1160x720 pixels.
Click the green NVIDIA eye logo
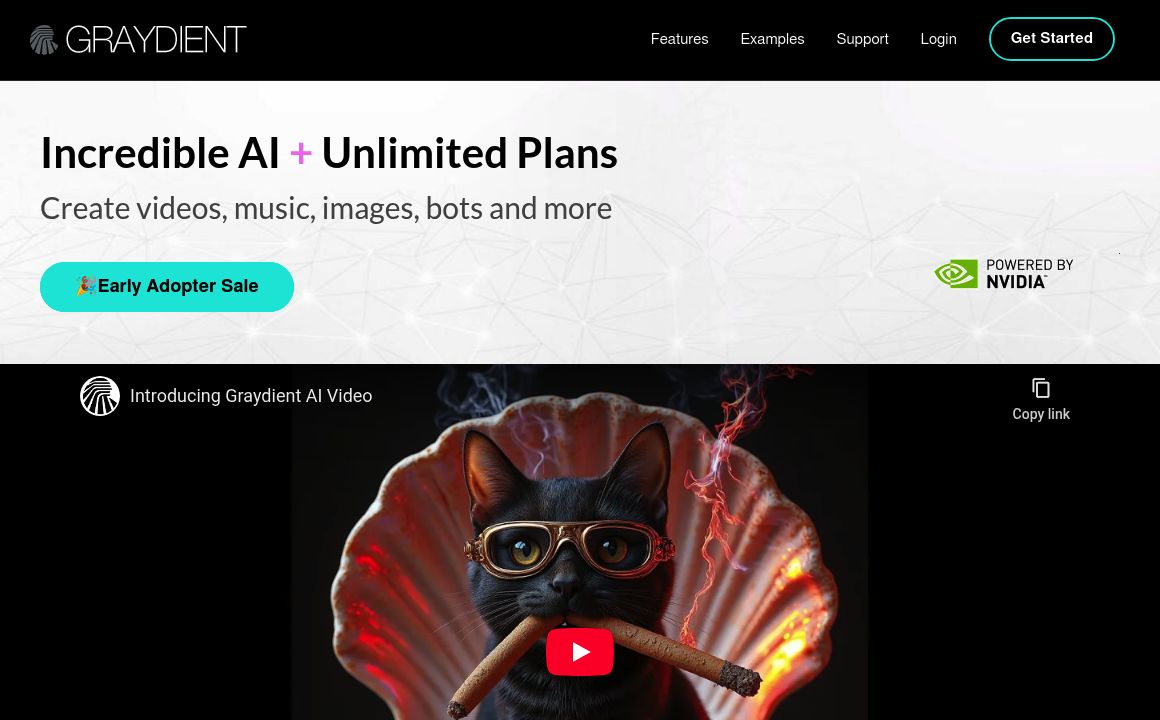[x=956, y=274]
